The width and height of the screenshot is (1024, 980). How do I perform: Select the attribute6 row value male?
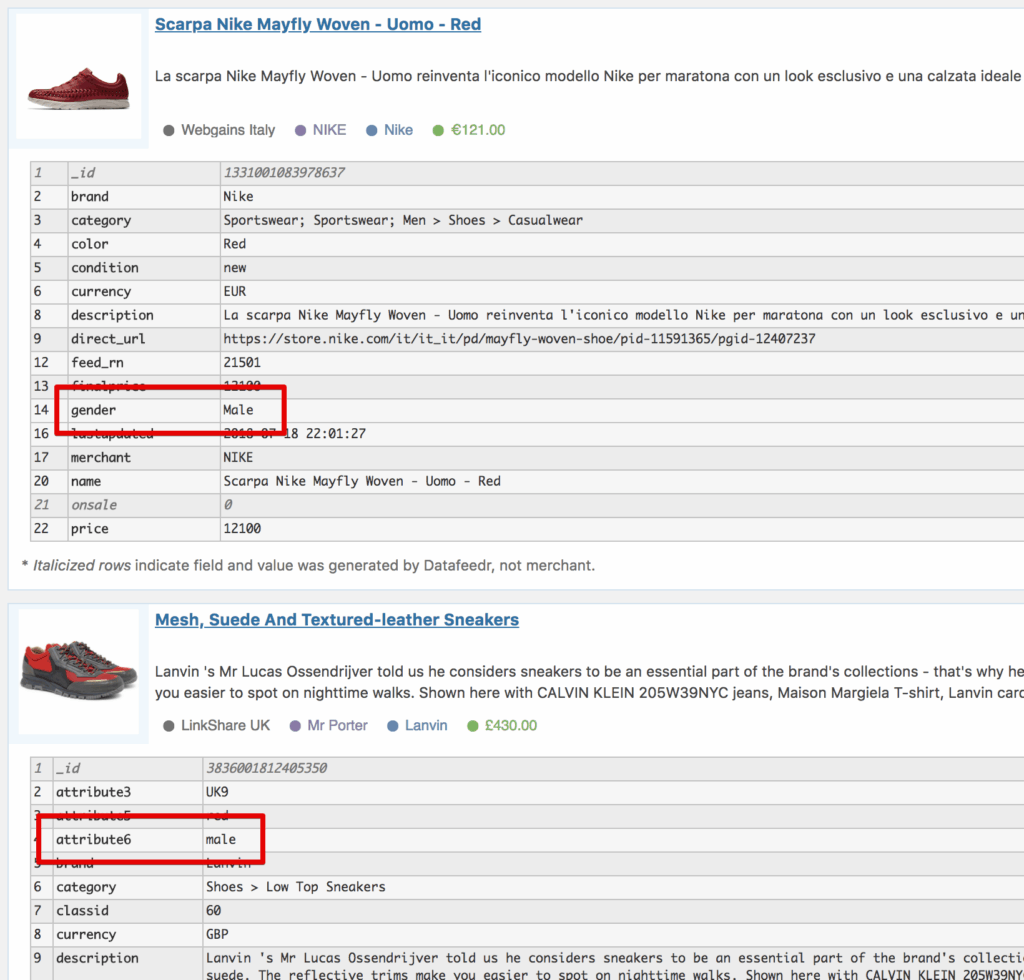(220, 840)
